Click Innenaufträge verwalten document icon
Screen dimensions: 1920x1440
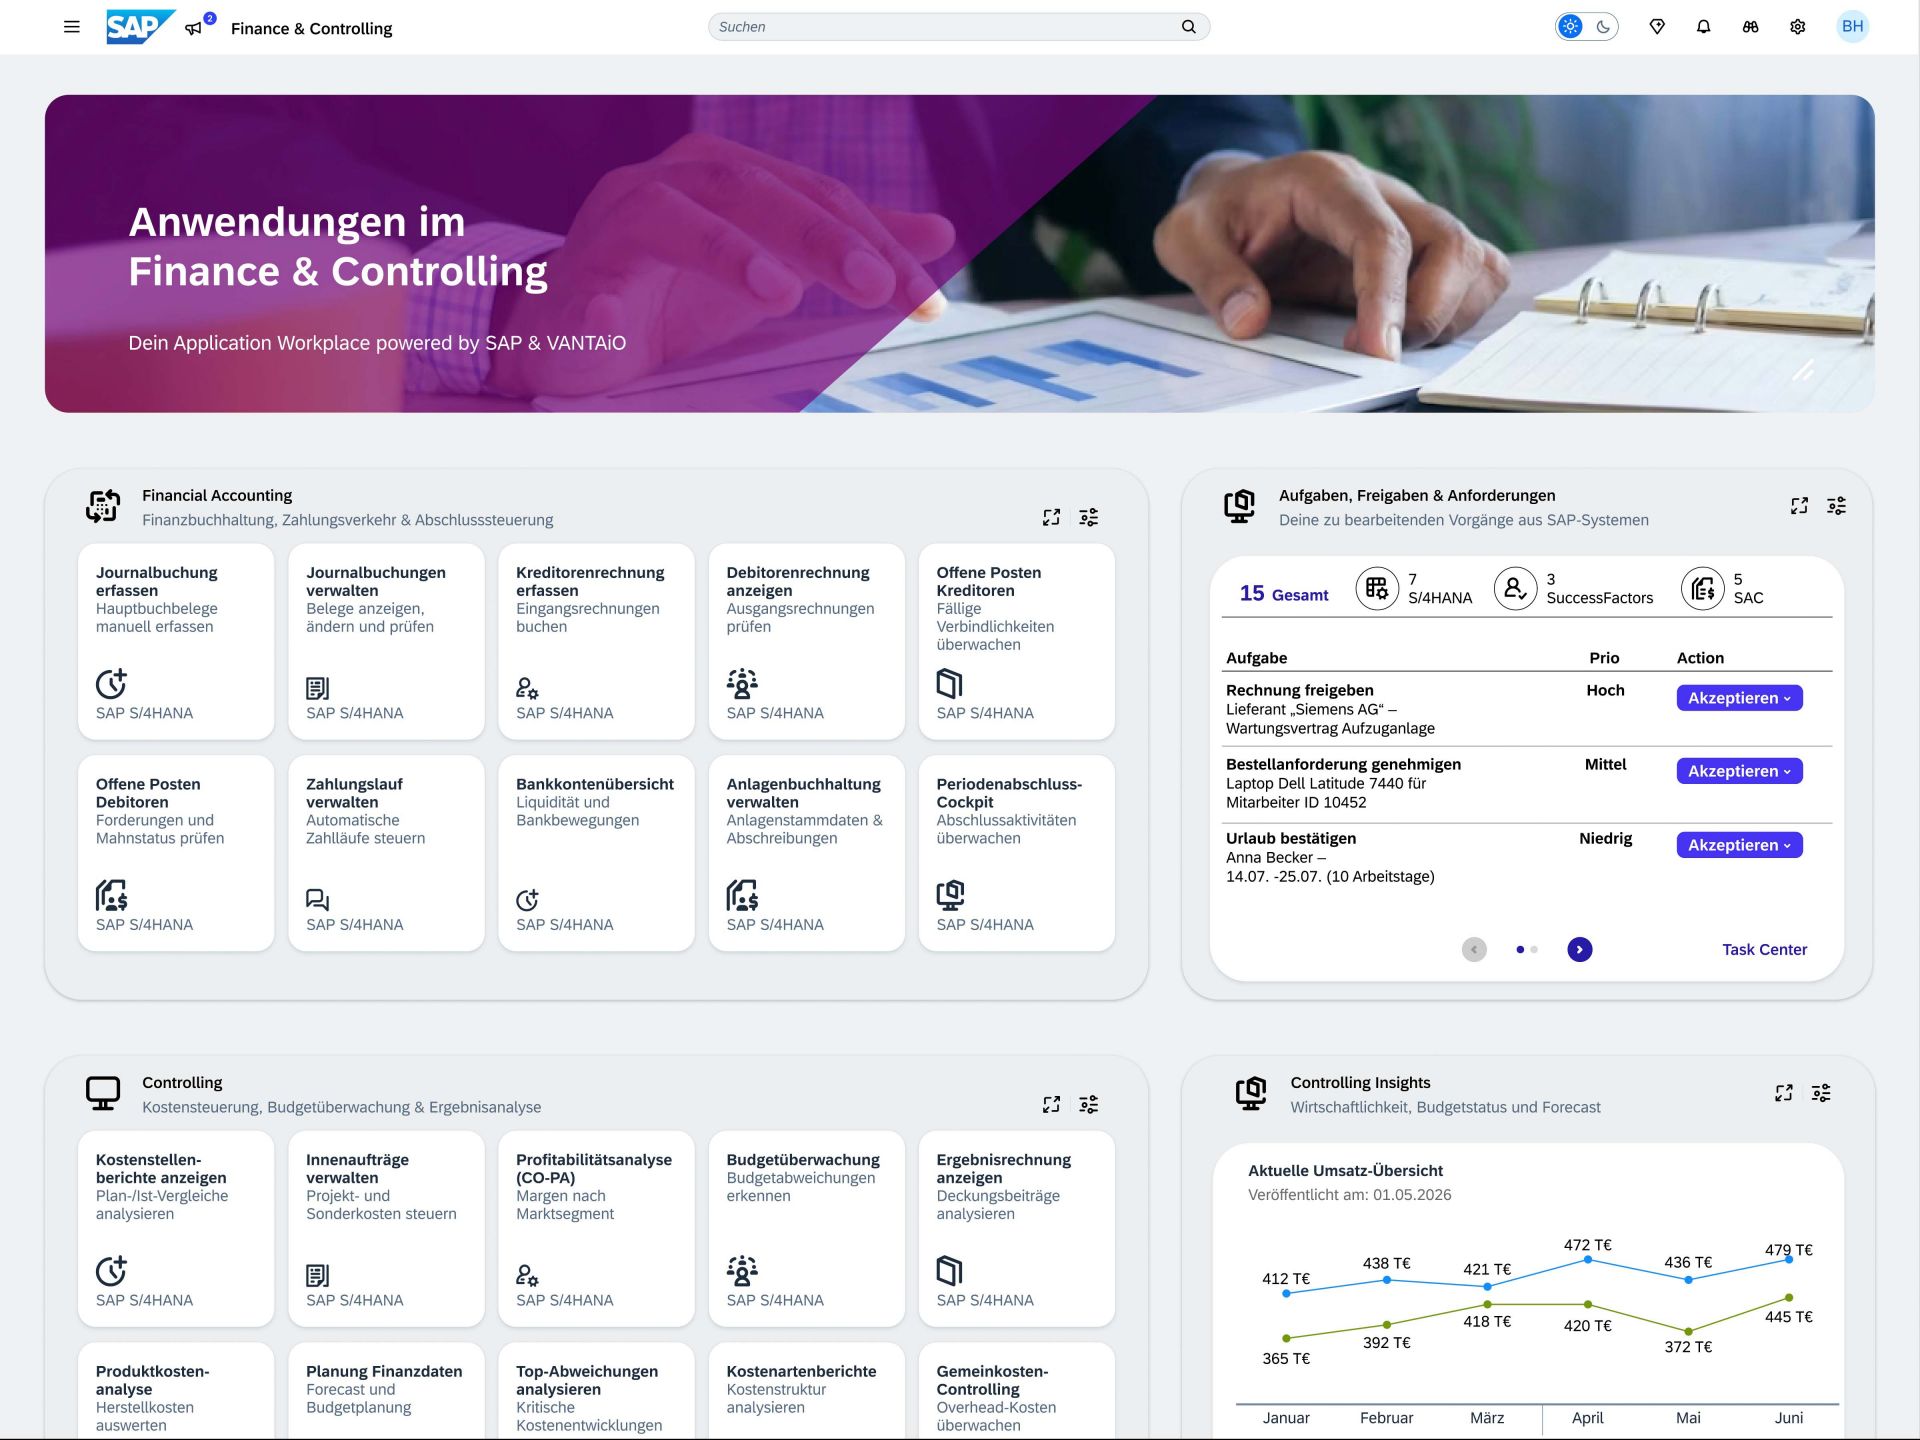point(317,1275)
